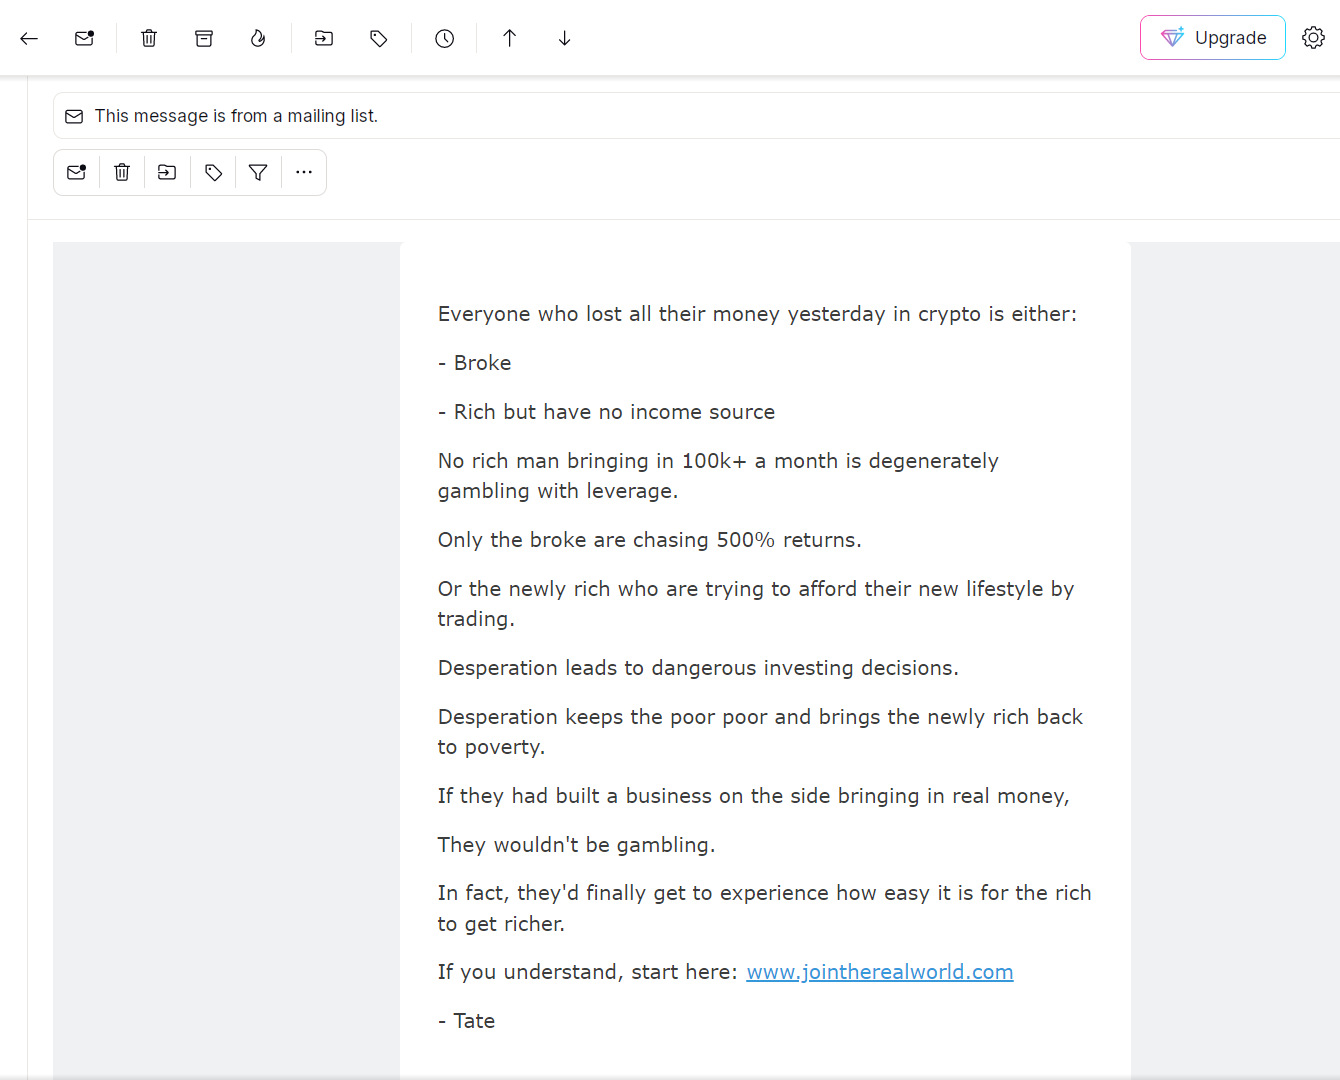Viewport: 1340px width, 1080px height.
Task: Click the line "- Rich but have no income source"
Action: 607,412
